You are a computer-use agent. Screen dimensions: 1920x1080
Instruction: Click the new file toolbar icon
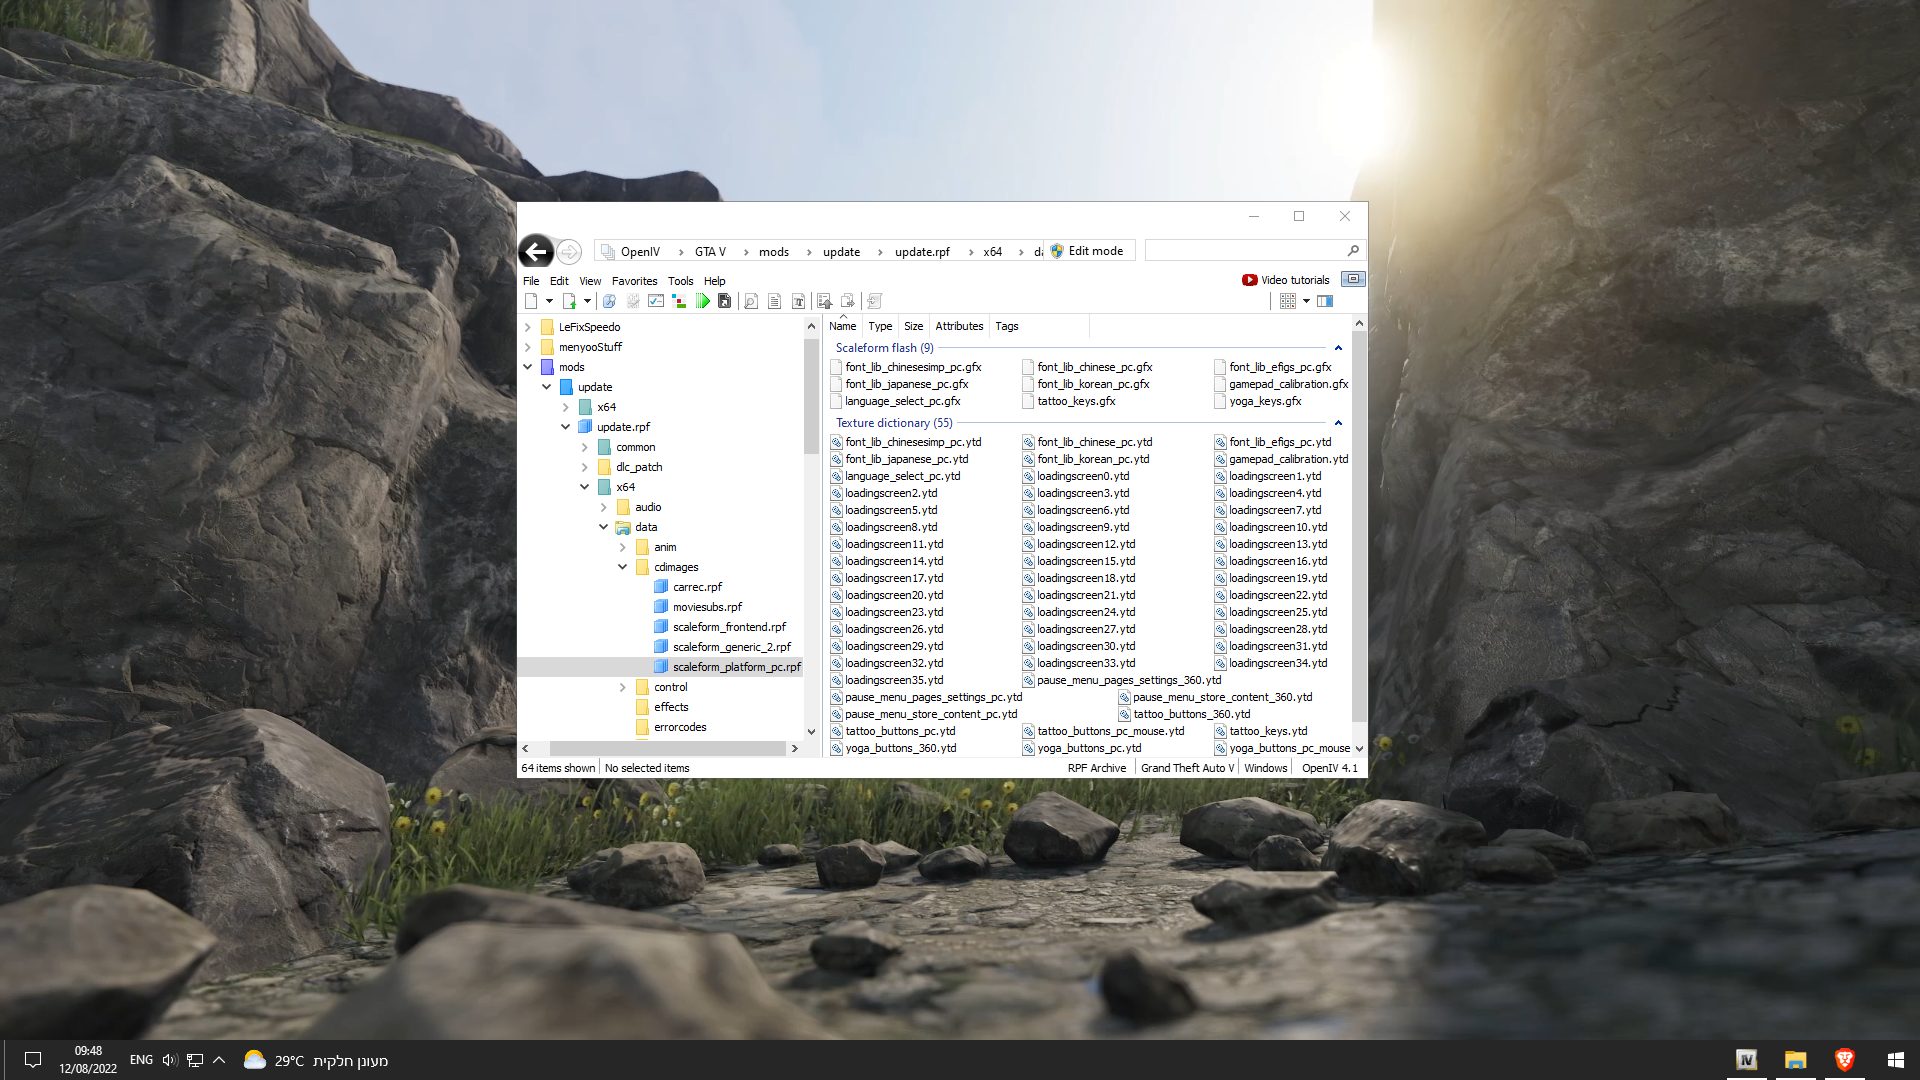[531, 301]
